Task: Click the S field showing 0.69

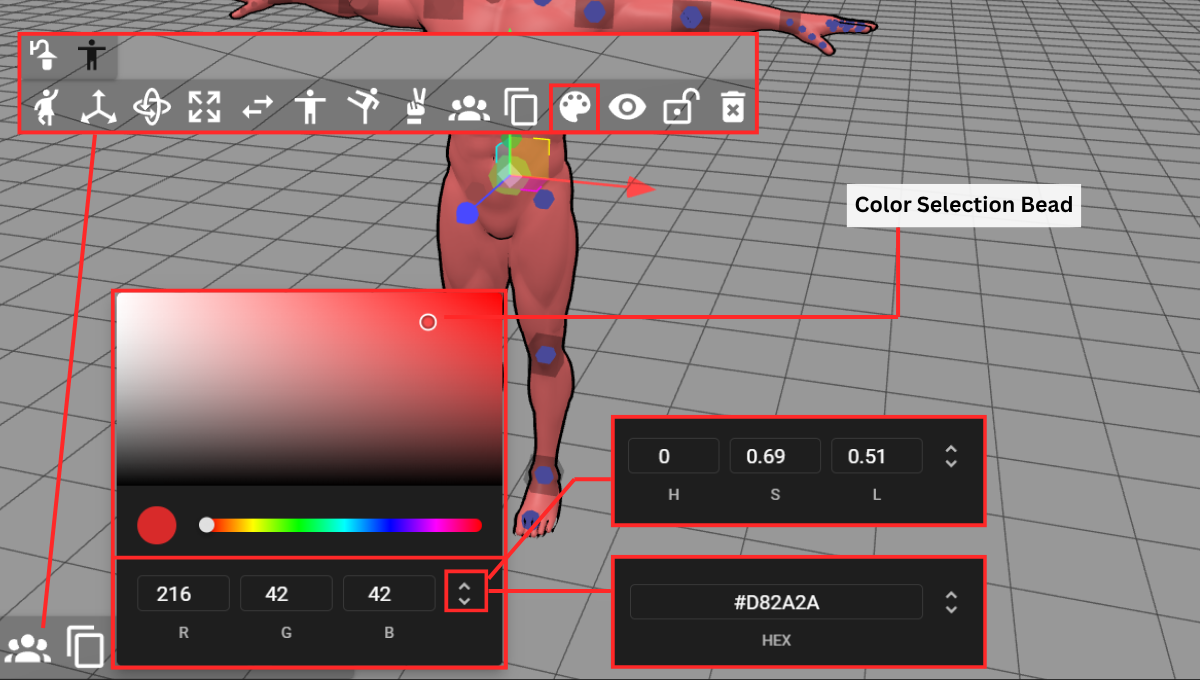Action: pyautogui.click(x=775, y=456)
